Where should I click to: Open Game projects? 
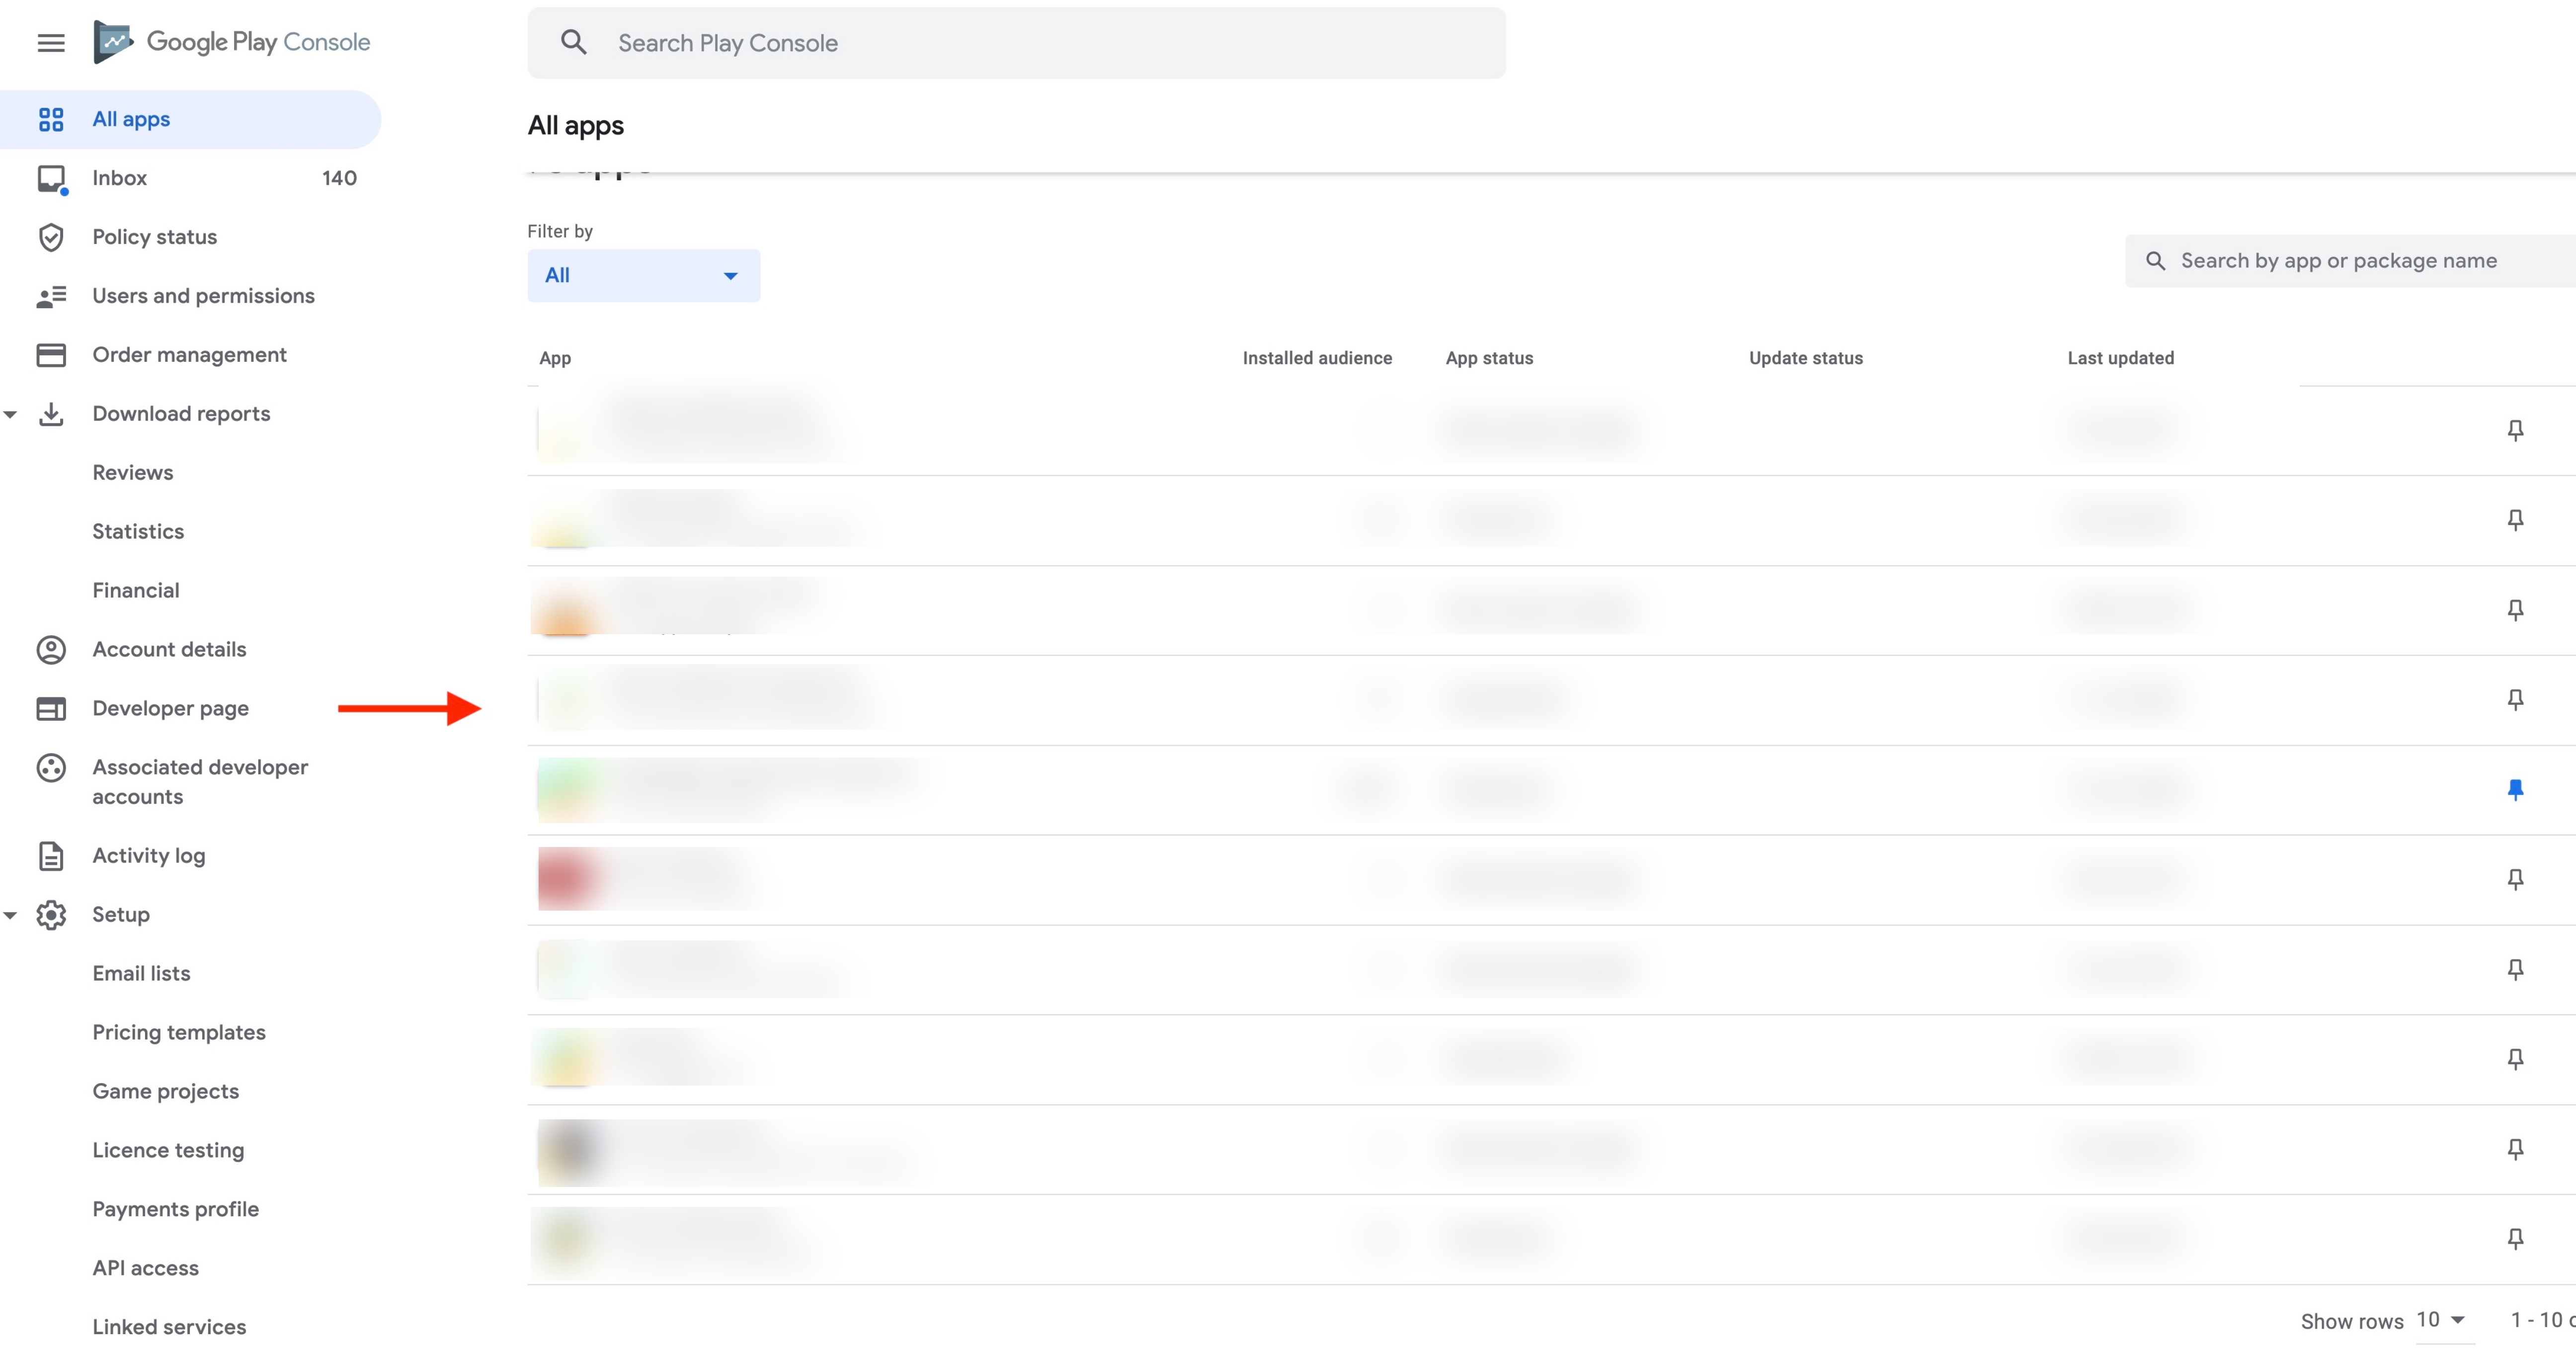pos(166,1092)
